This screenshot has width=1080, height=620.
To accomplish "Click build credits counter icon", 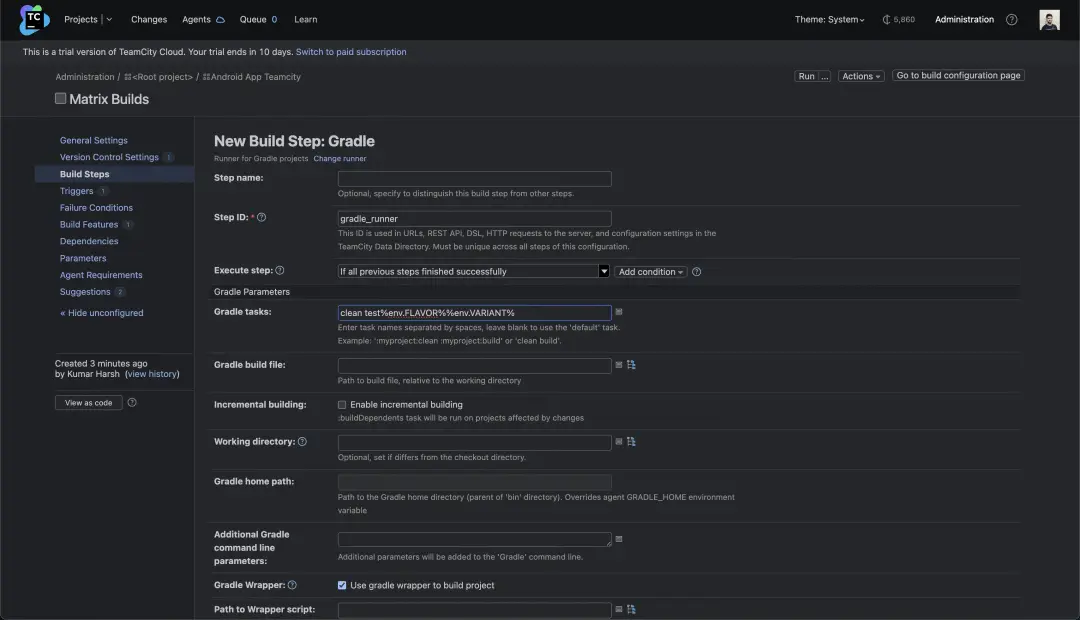I will coord(886,20).
